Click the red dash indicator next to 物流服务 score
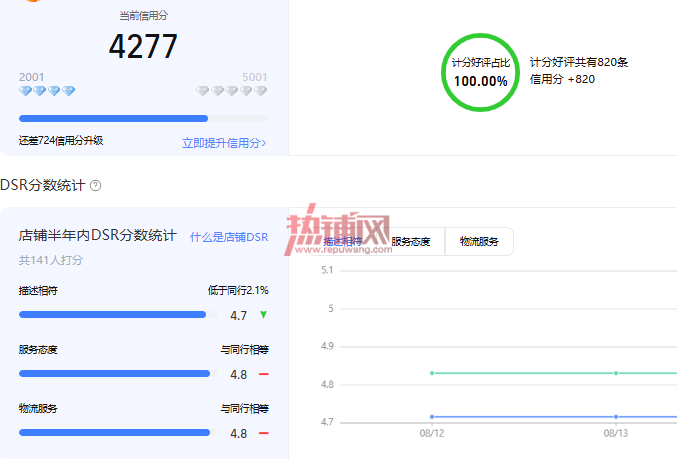This screenshot has width=677, height=459. (x=264, y=433)
